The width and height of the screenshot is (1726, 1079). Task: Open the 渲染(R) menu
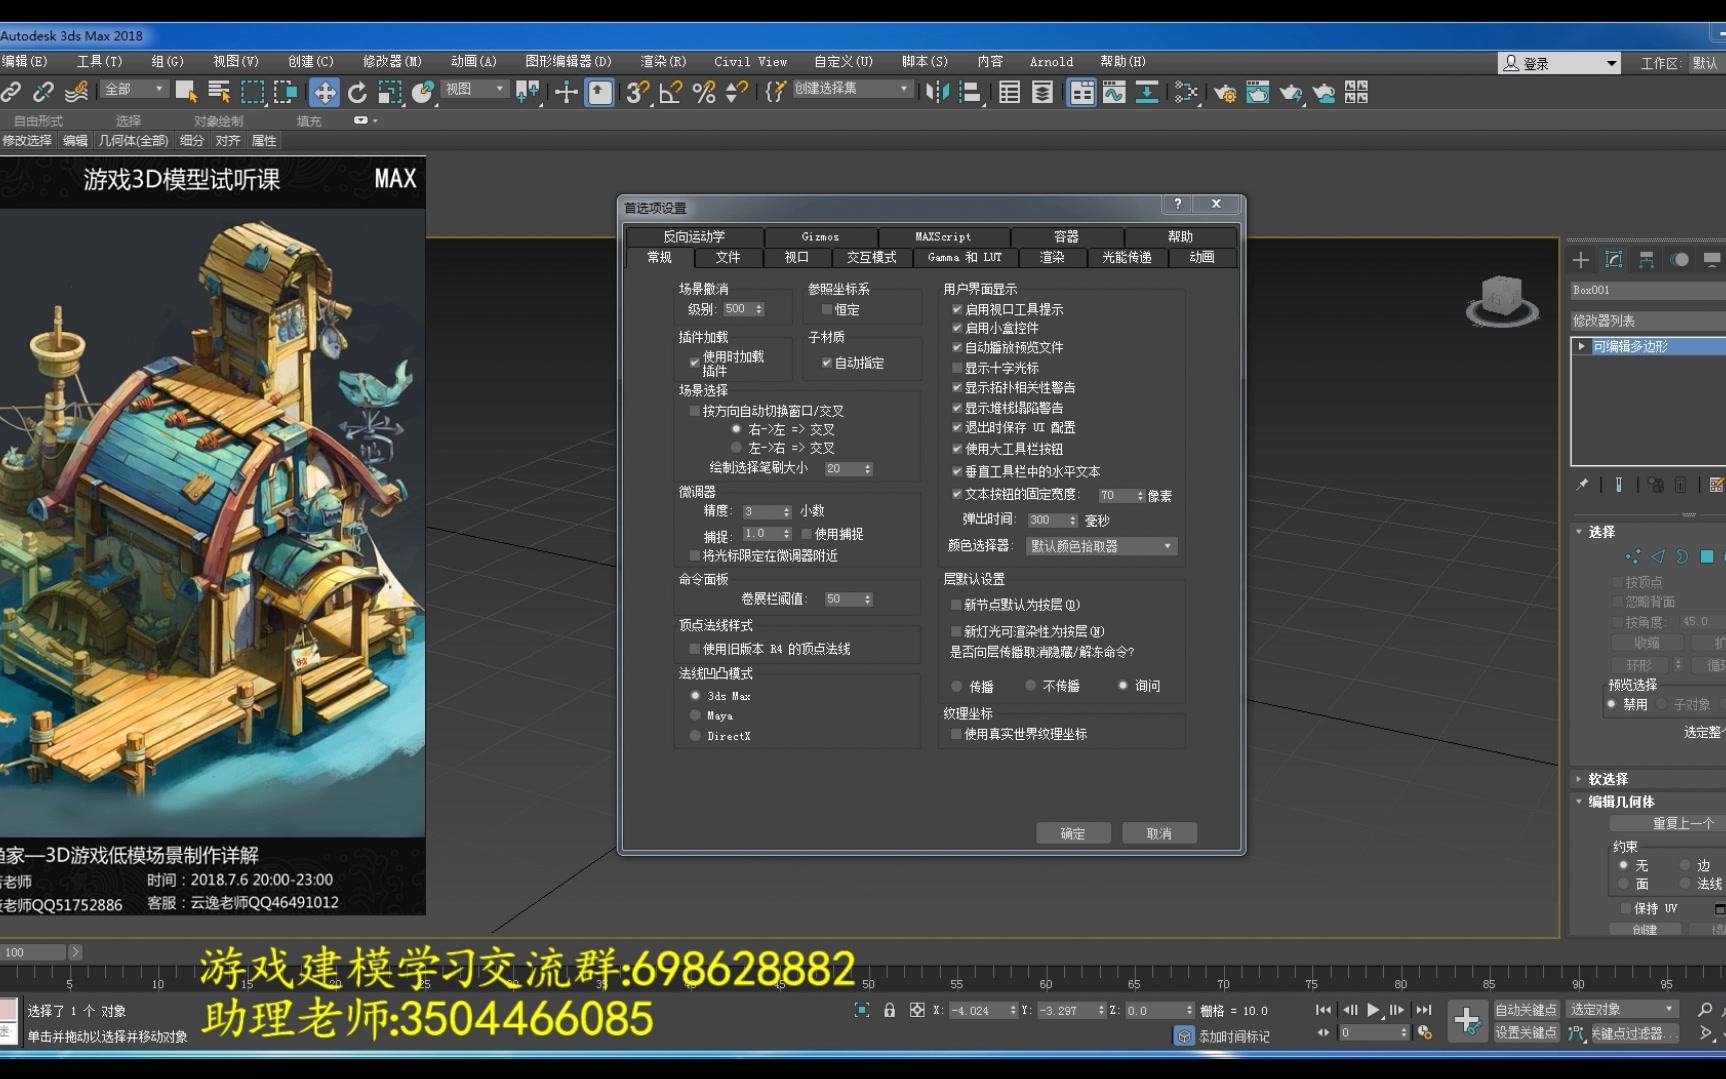tap(663, 62)
